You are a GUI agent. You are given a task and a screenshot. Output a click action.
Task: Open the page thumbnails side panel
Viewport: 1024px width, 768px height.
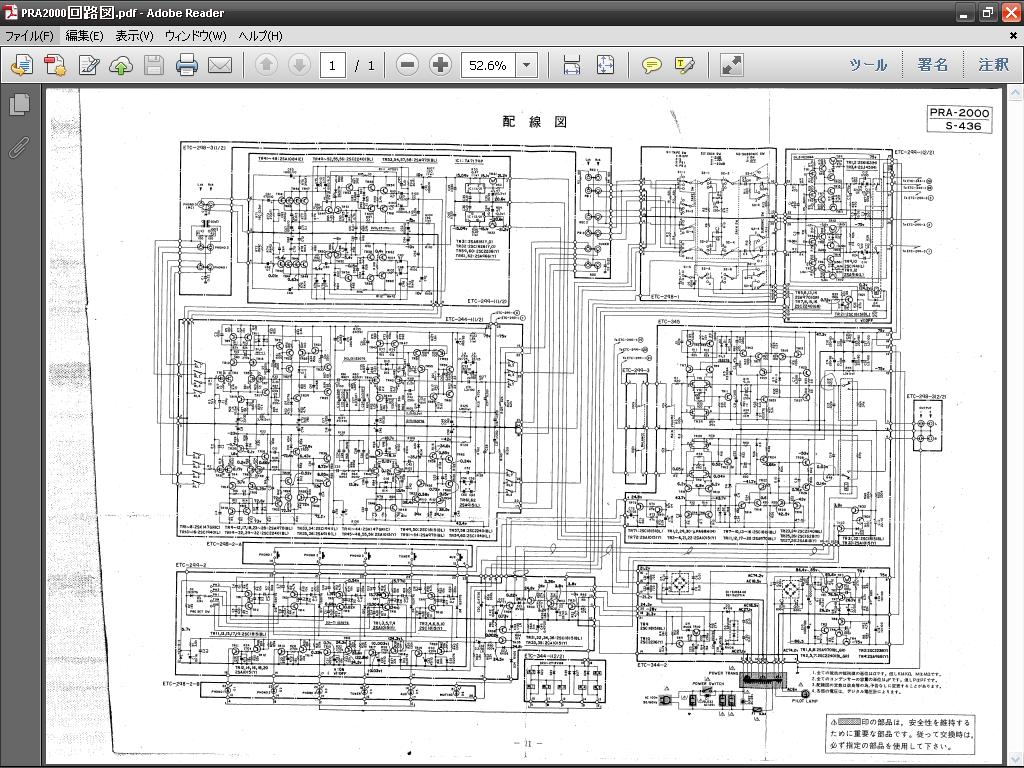[20, 104]
